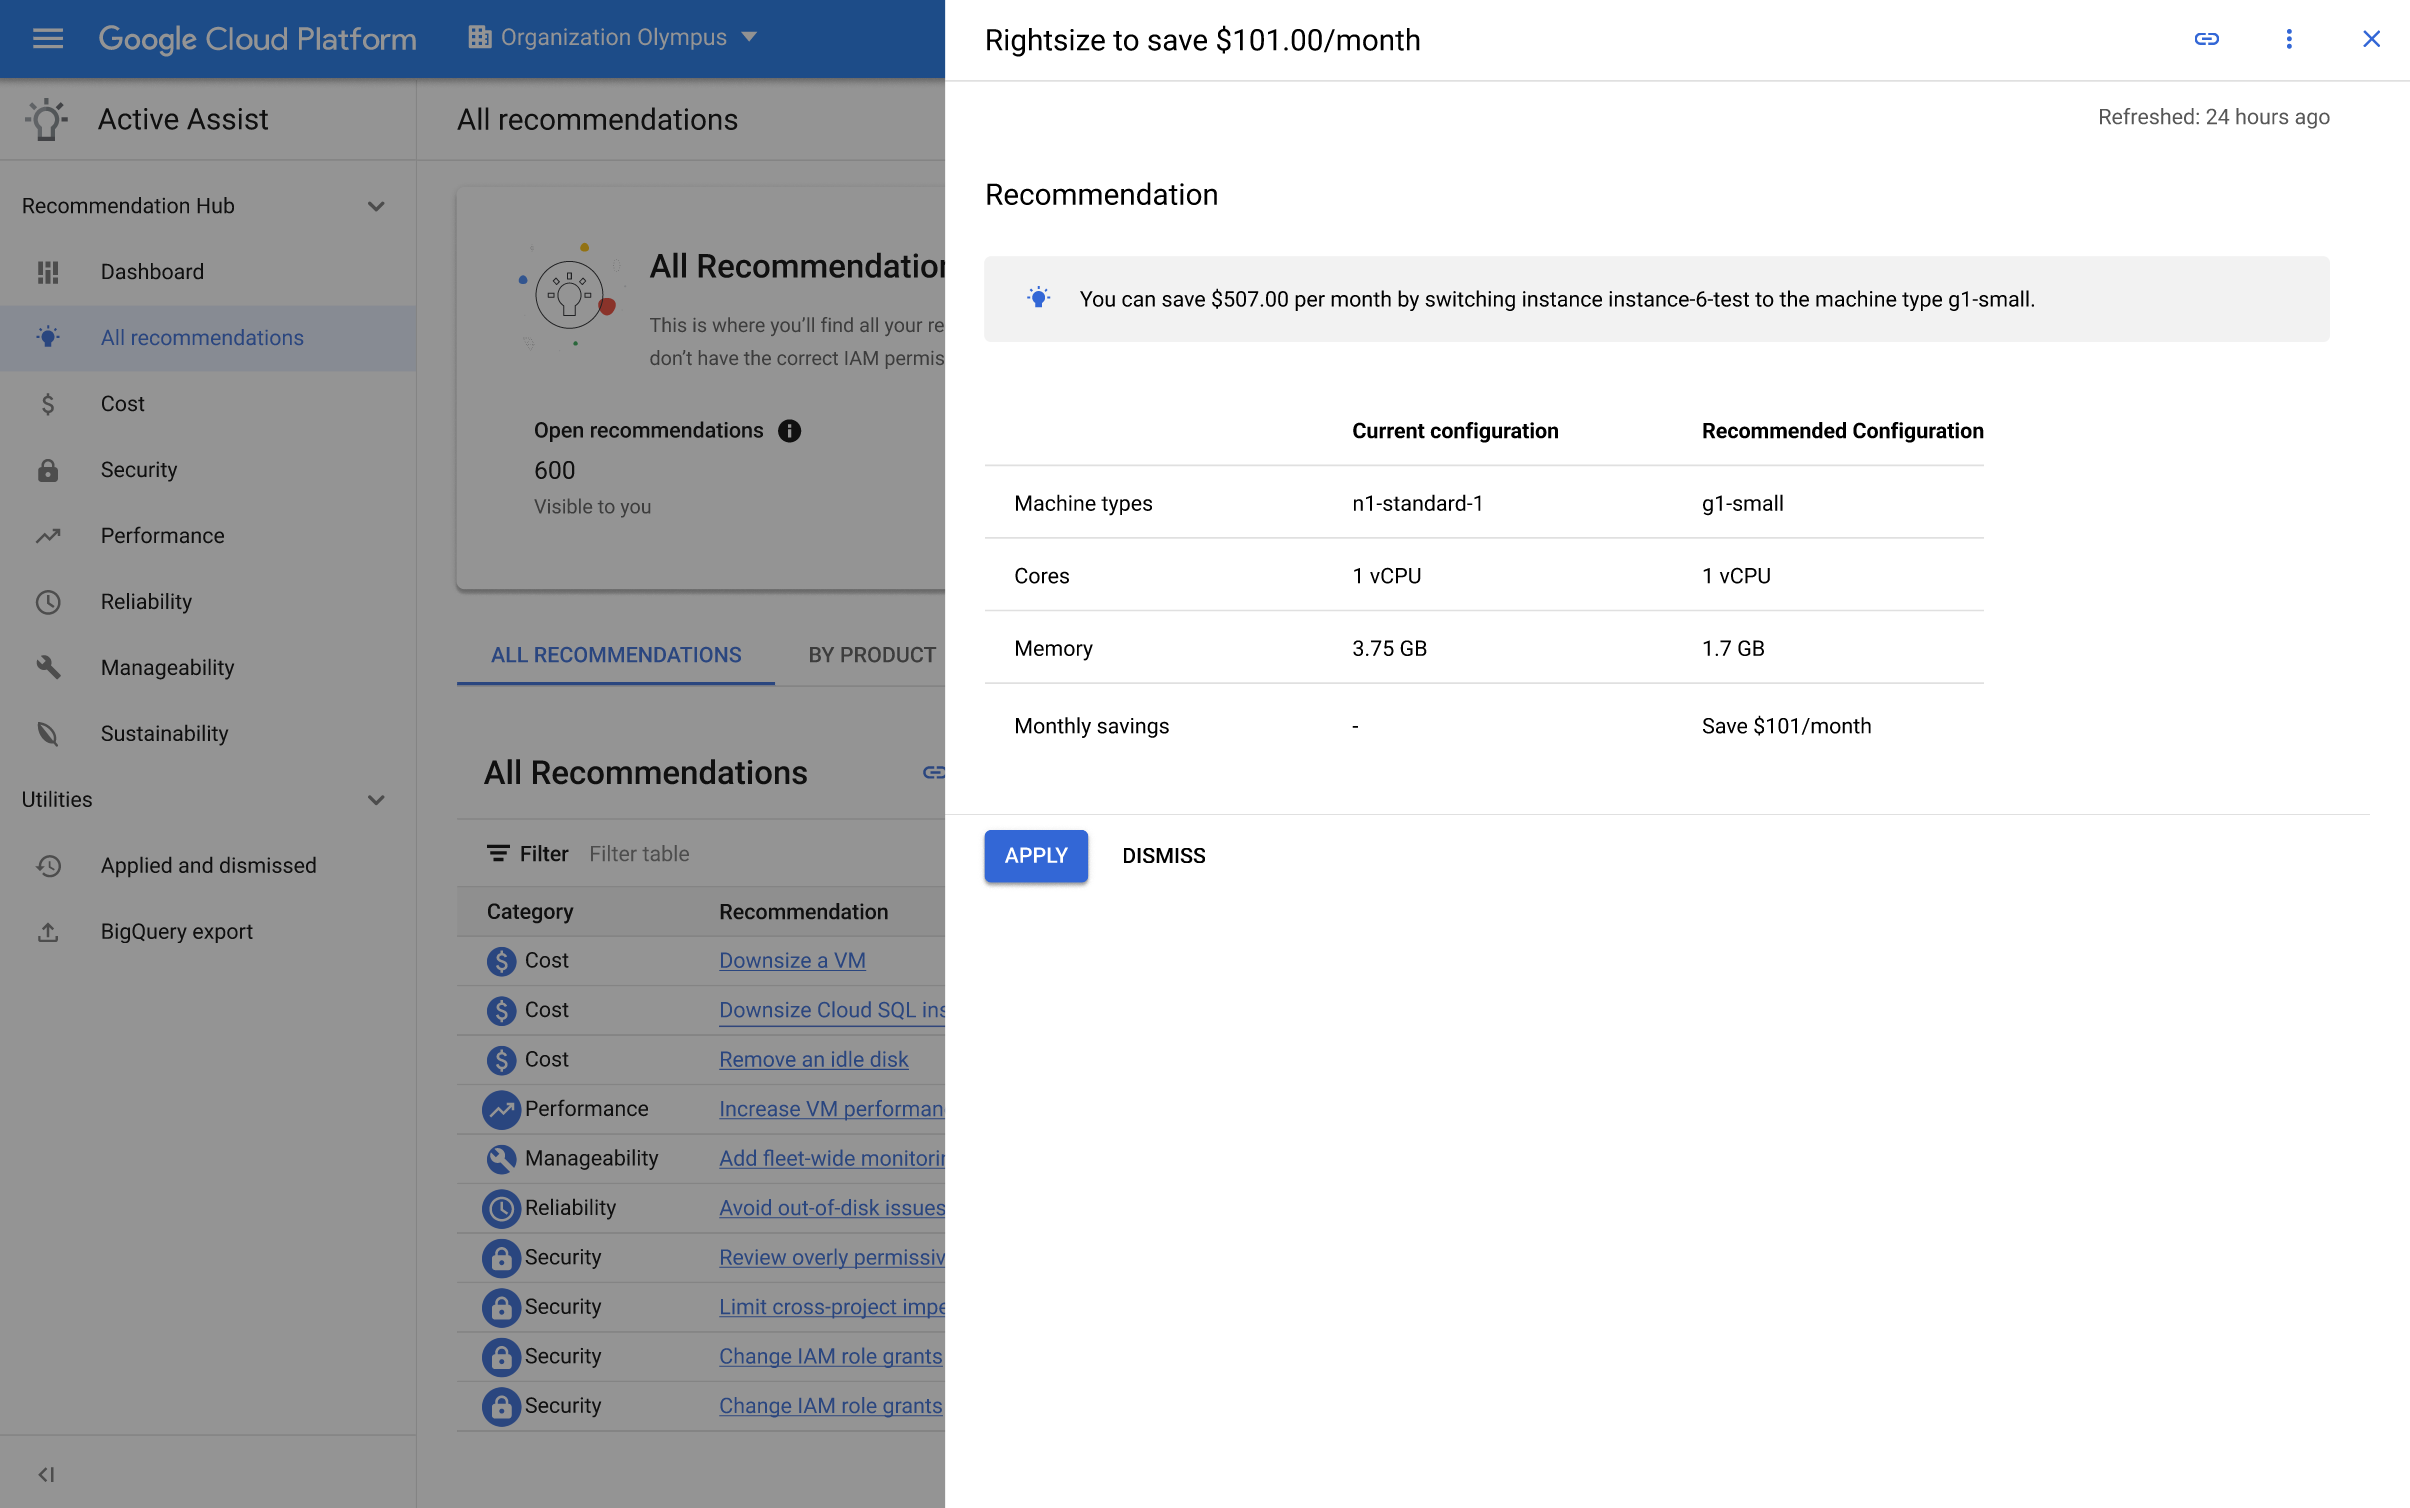2410x1508 pixels.
Task: Click the Cost category dollar icon
Action: pyautogui.click(x=502, y=961)
